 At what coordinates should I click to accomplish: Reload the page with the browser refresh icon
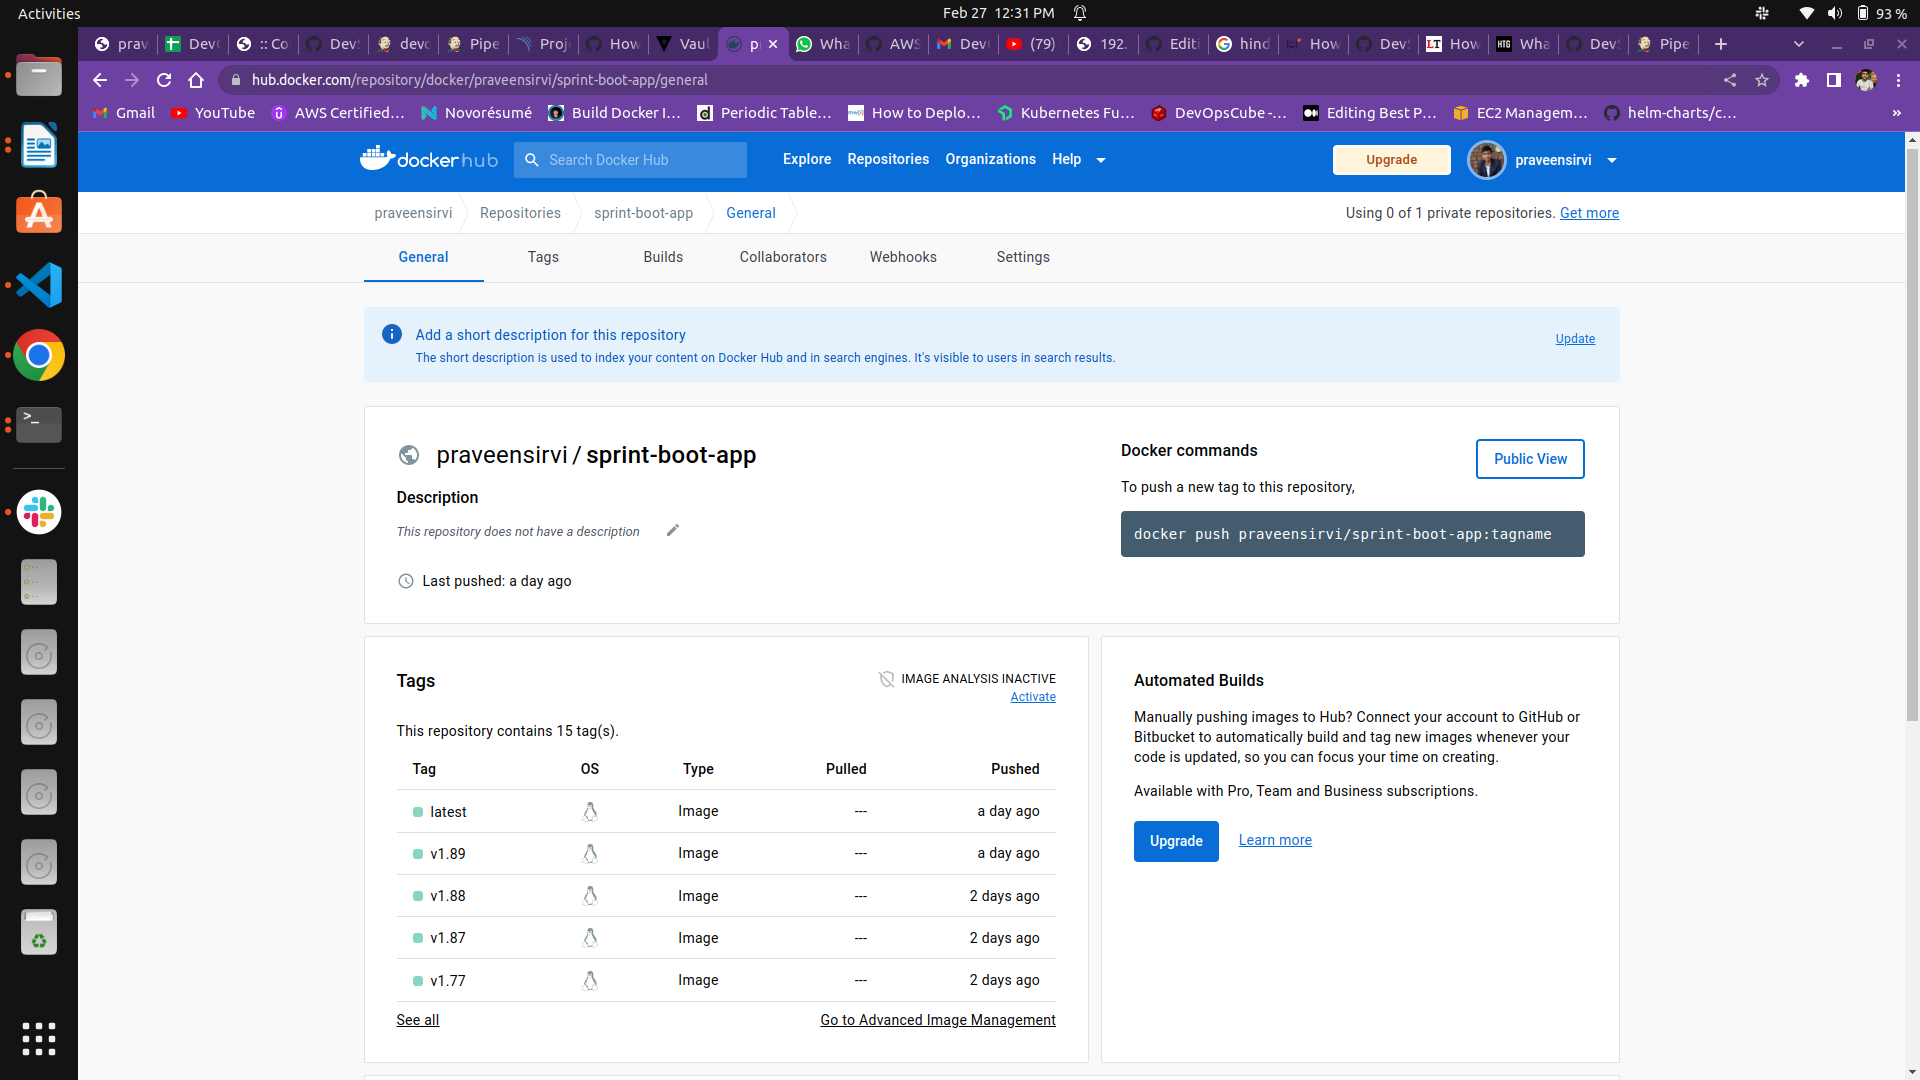click(164, 80)
